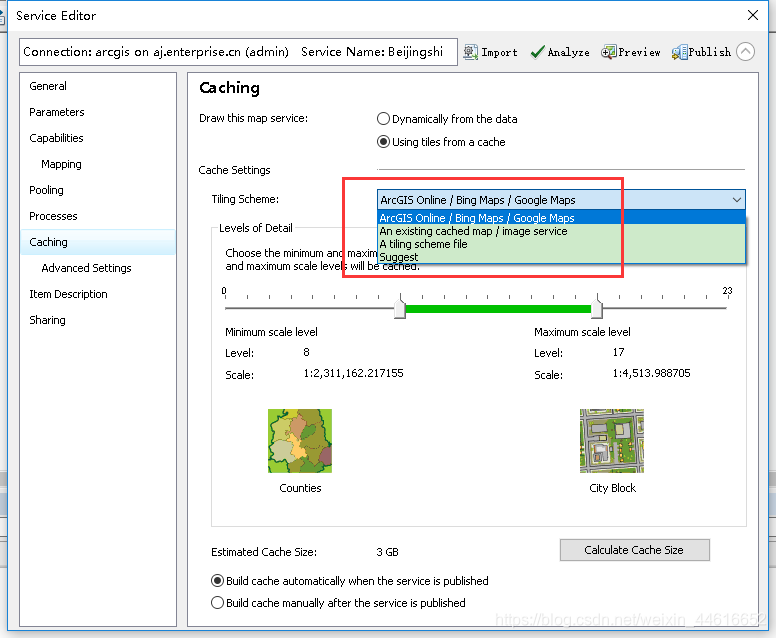This screenshot has height=638, width=776.
Task: Run Analyze with the checkmark button
Action: click(560, 52)
